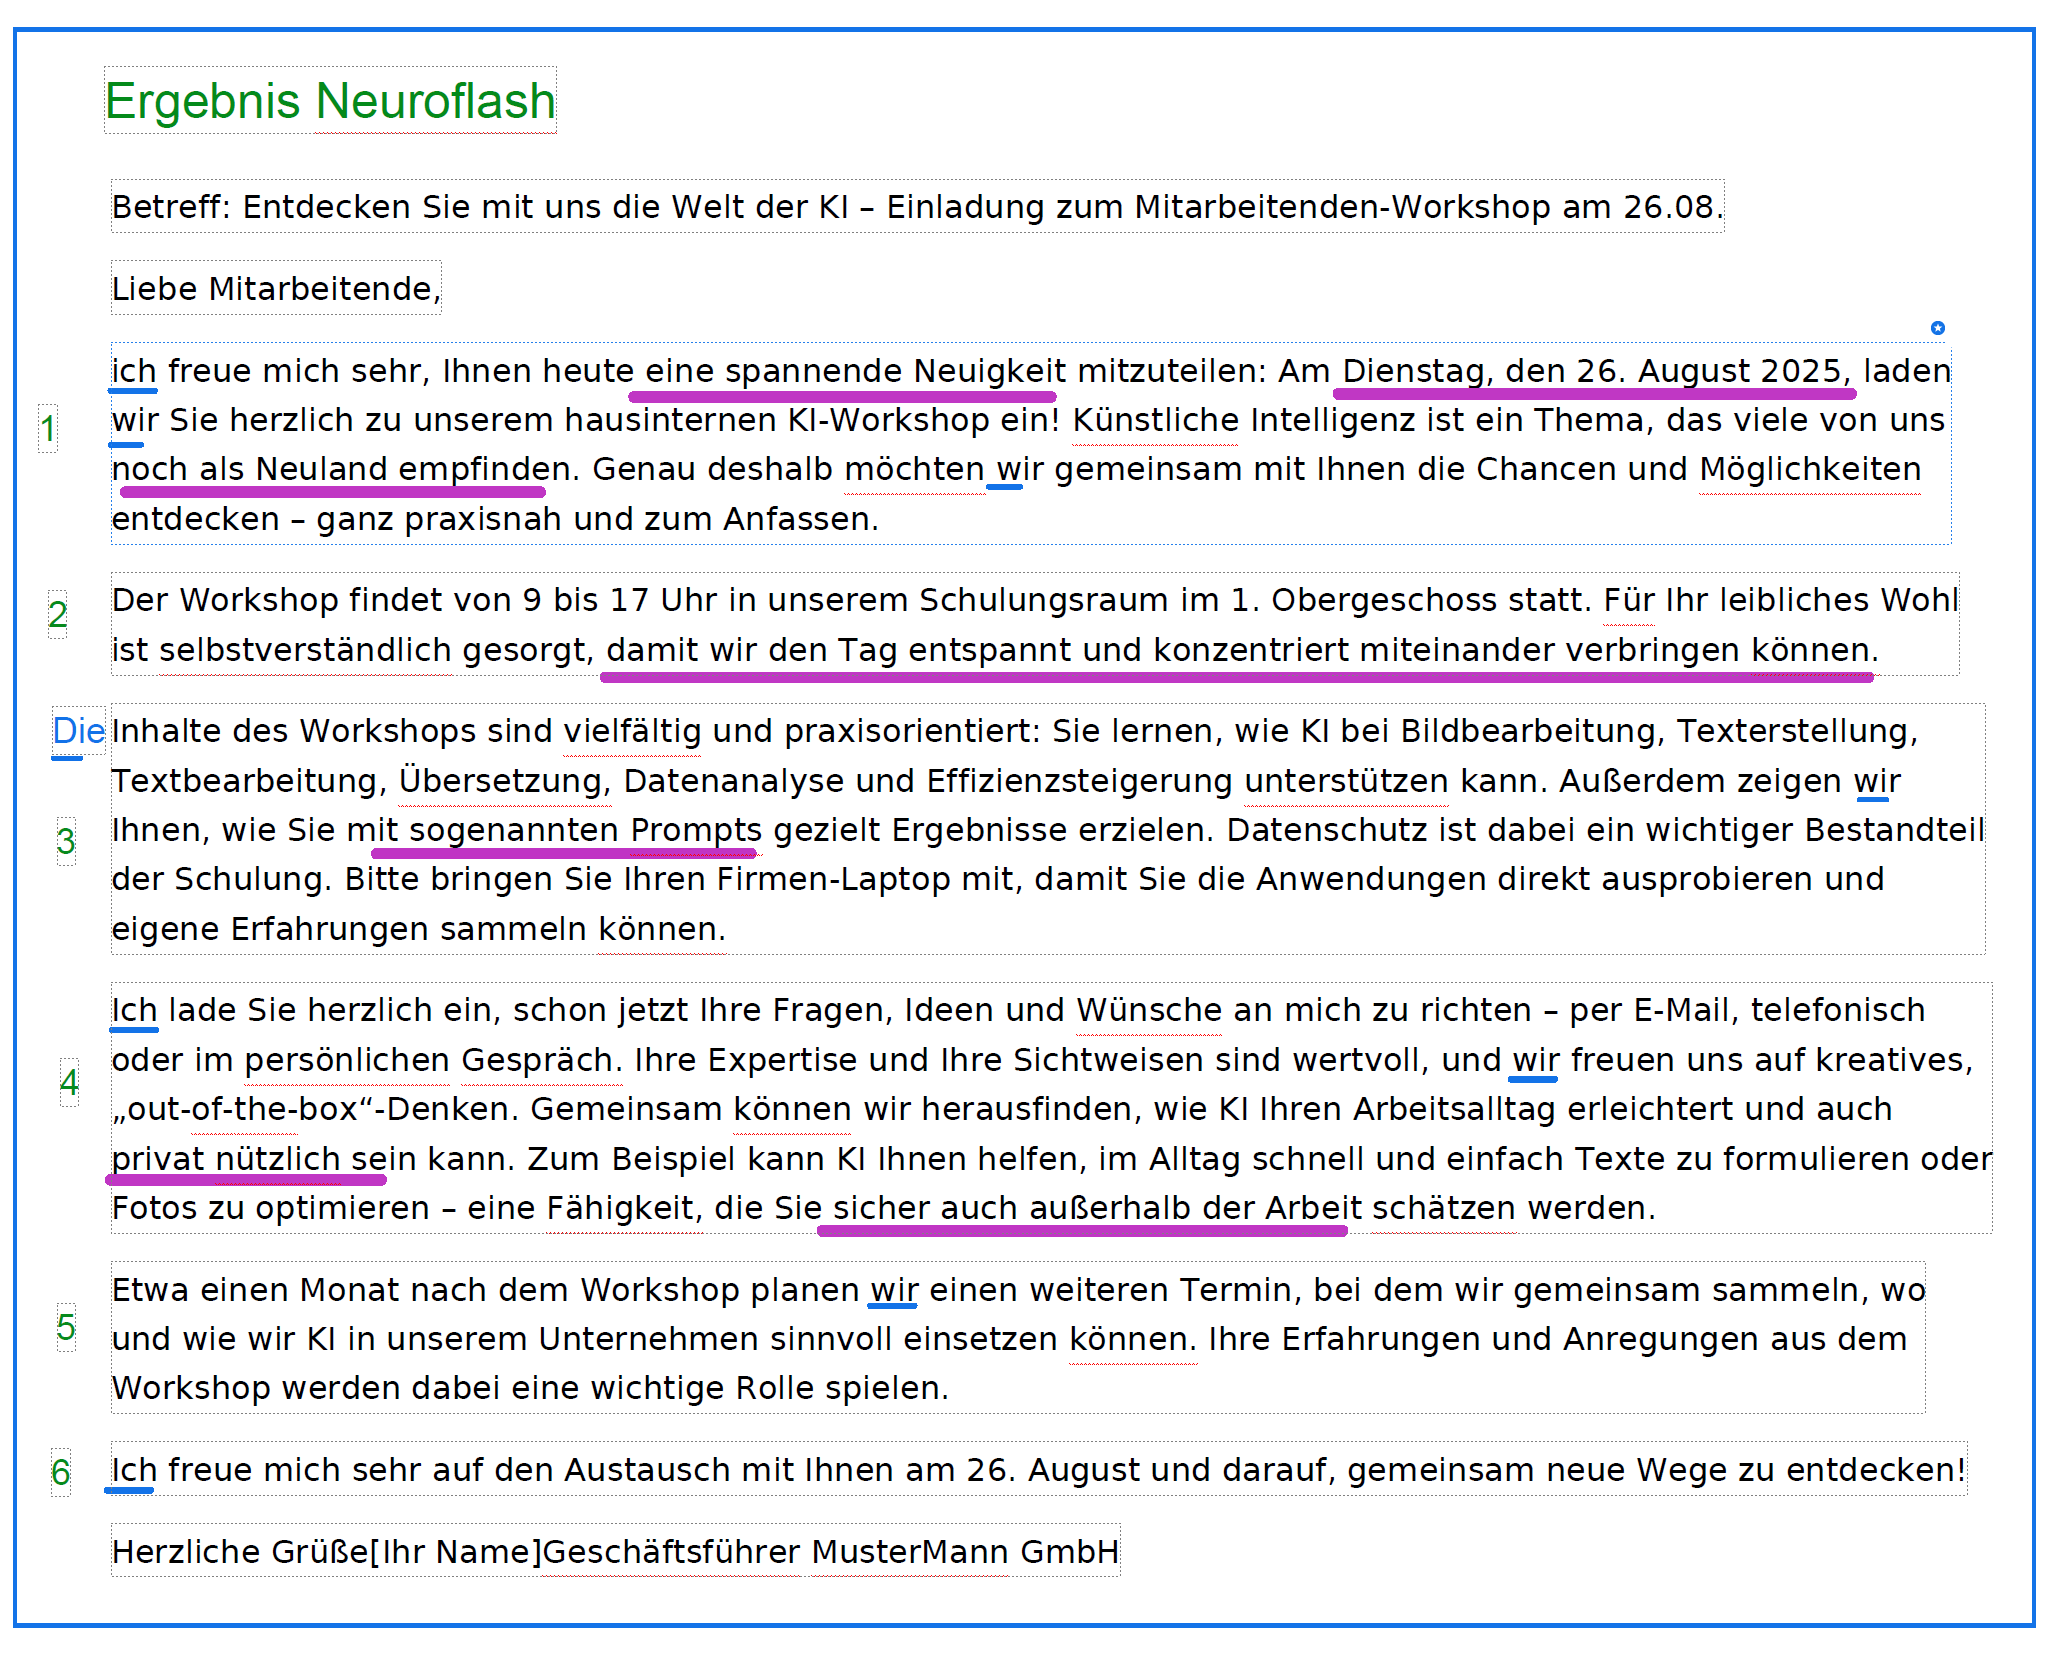Click "MusterMann" in the signature
Image resolution: width=2062 pixels, height=1667 pixels.
pyautogui.click(x=909, y=1552)
